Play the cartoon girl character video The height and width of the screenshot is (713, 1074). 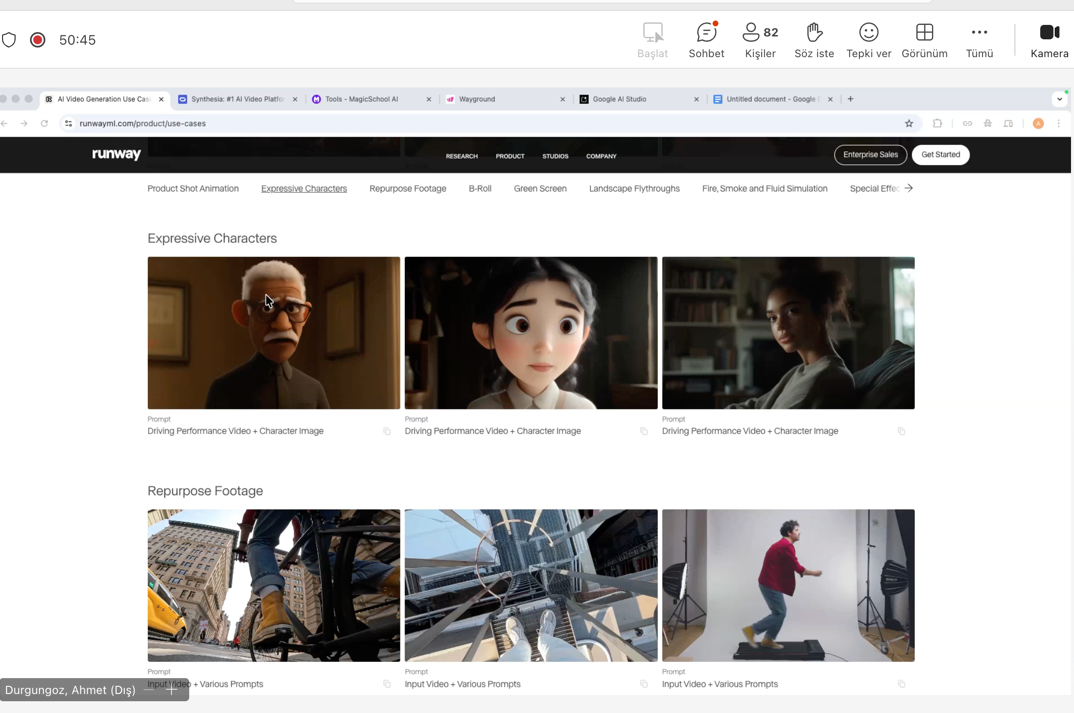click(x=531, y=333)
